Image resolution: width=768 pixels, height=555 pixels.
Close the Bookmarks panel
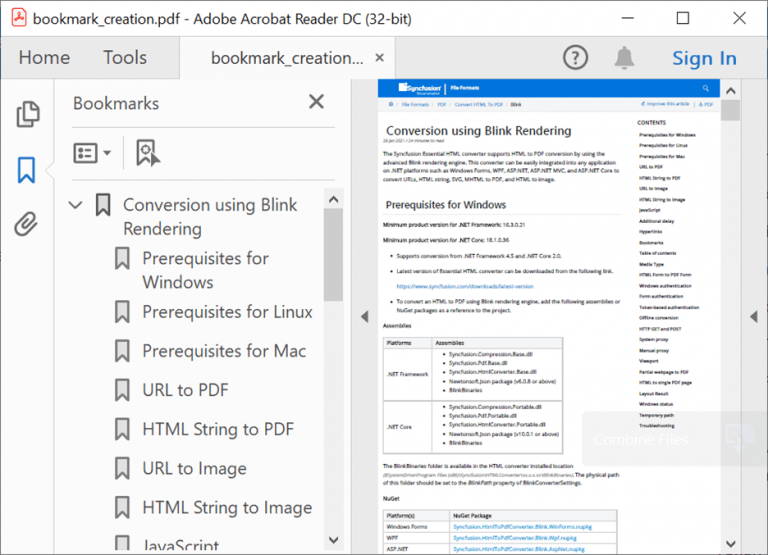pos(316,102)
